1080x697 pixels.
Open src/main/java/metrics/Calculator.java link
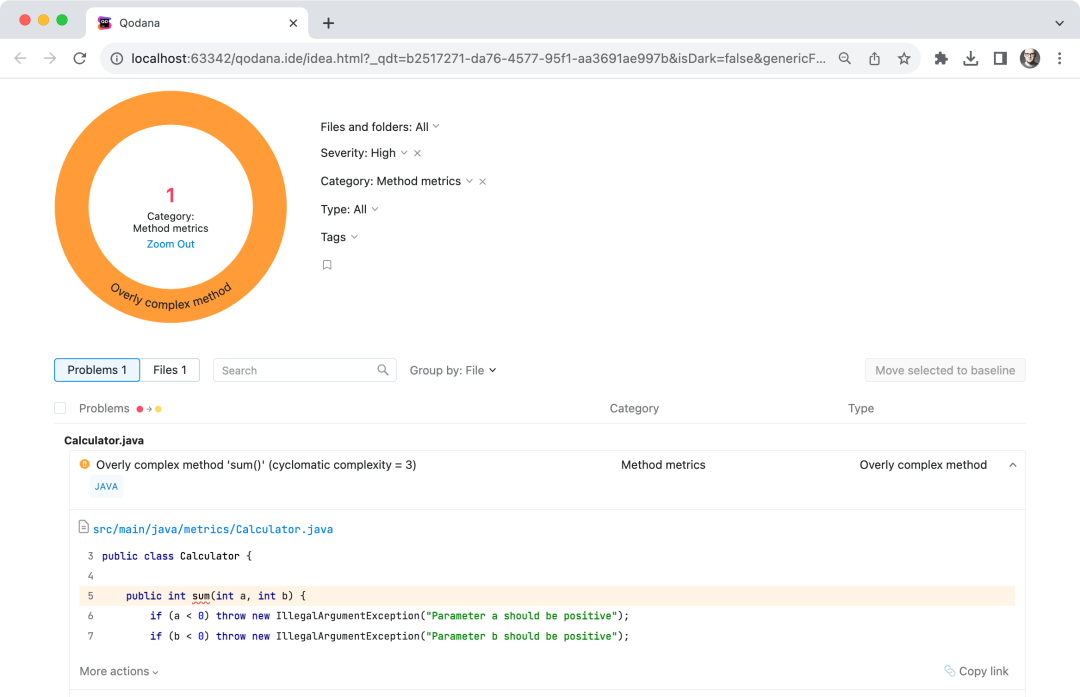[x=213, y=529]
